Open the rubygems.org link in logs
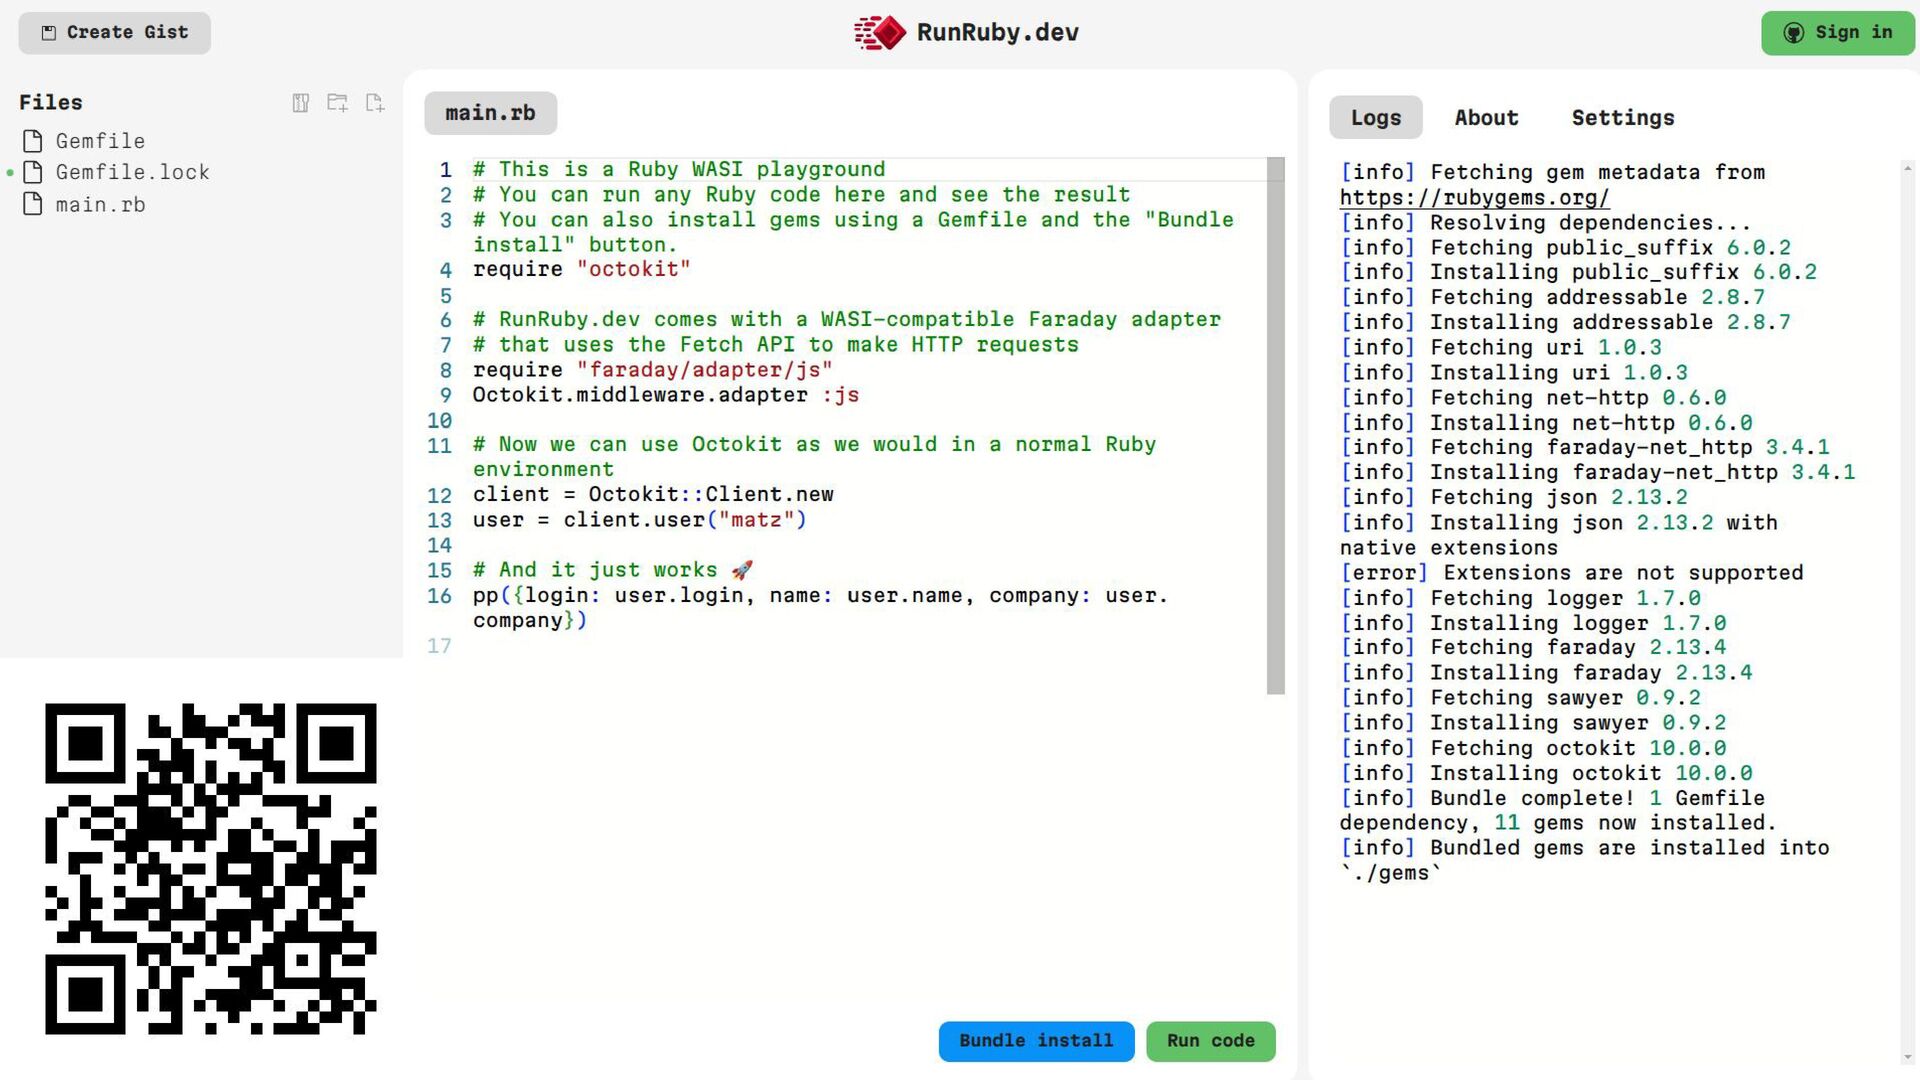Viewport: 1920px width, 1080px height. [x=1474, y=198]
